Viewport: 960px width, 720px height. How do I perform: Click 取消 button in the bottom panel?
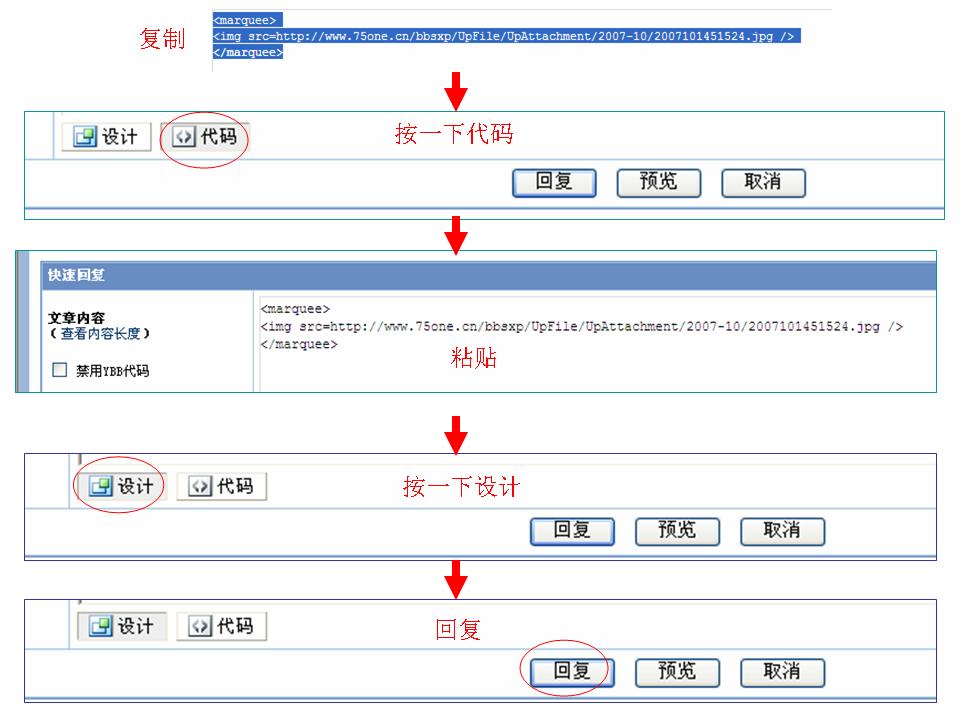pyautogui.click(x=782, y=672)
